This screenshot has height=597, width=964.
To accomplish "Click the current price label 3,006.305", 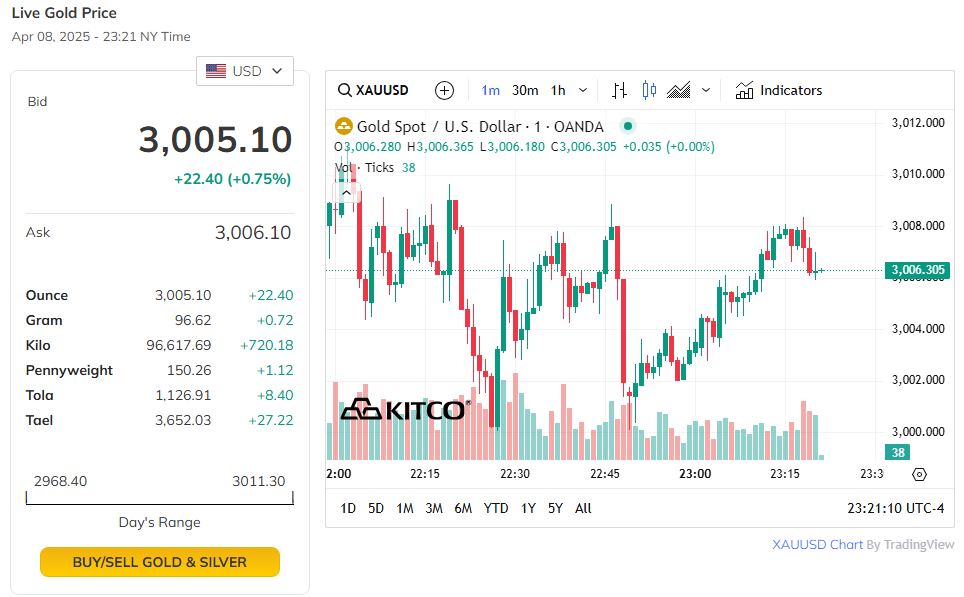I will (x=916, y=269).
